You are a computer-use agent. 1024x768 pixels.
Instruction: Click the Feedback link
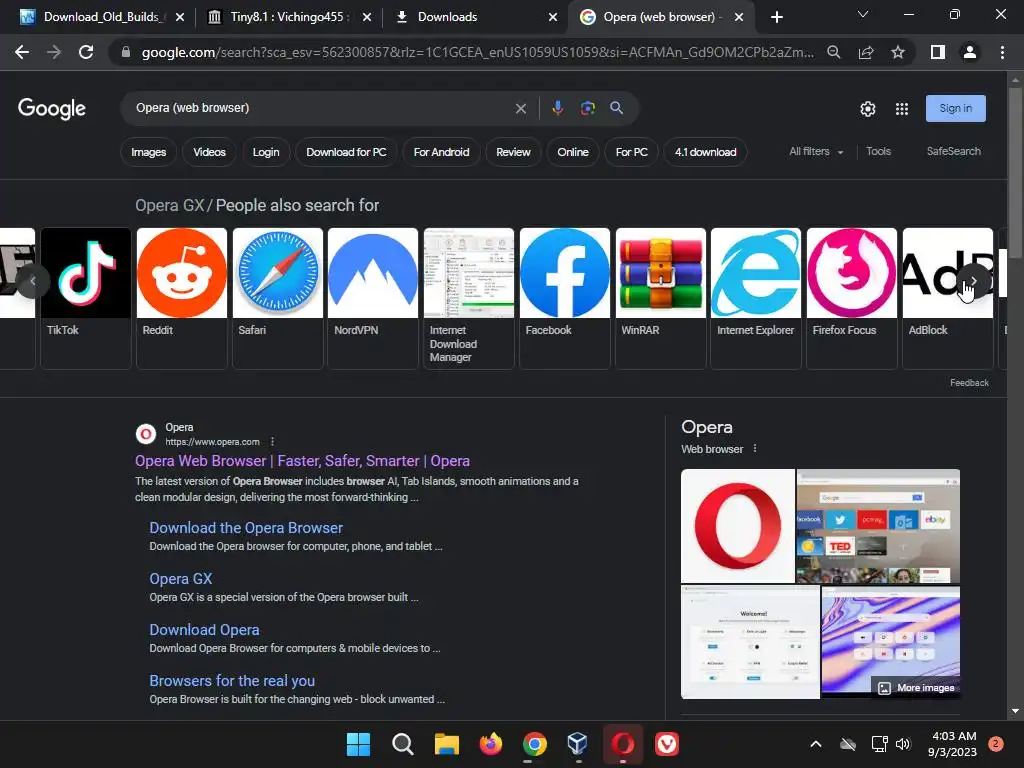click(969, 383)
